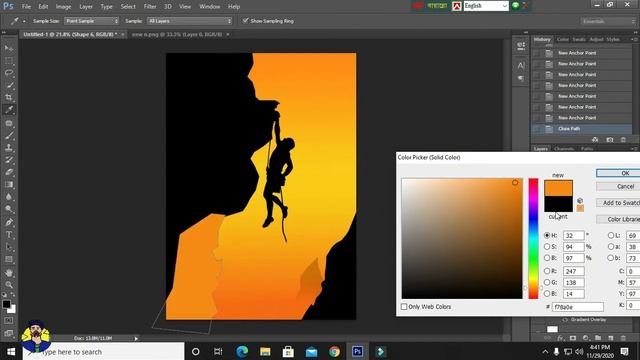640x360 pixels.
Task: Open the Filter menu
Action: tap(150, 7)
